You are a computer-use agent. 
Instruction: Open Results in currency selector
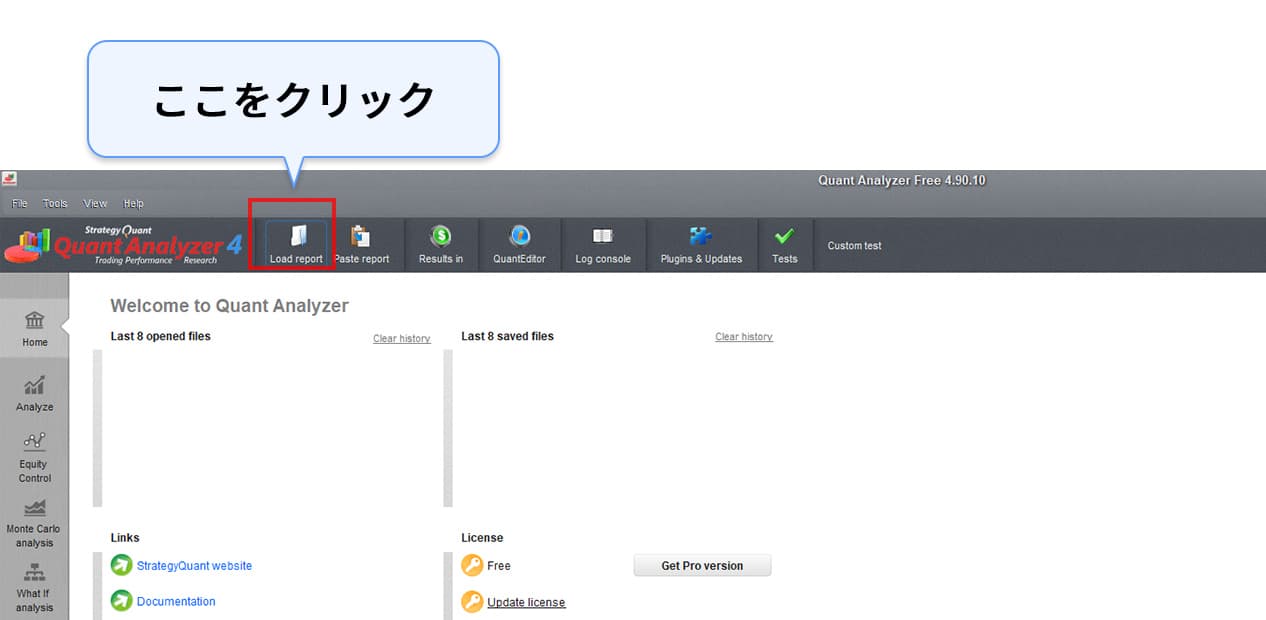(x=441, y=245)
